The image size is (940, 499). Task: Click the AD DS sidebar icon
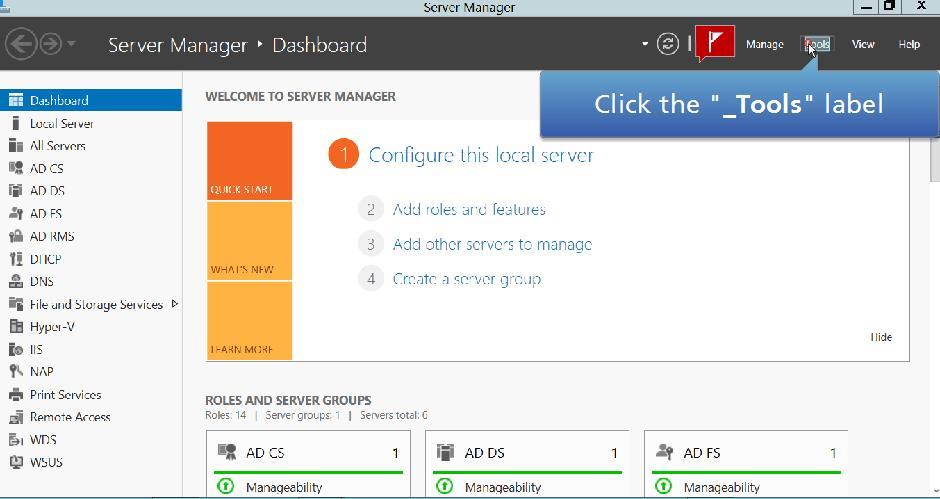coord(16,191)
